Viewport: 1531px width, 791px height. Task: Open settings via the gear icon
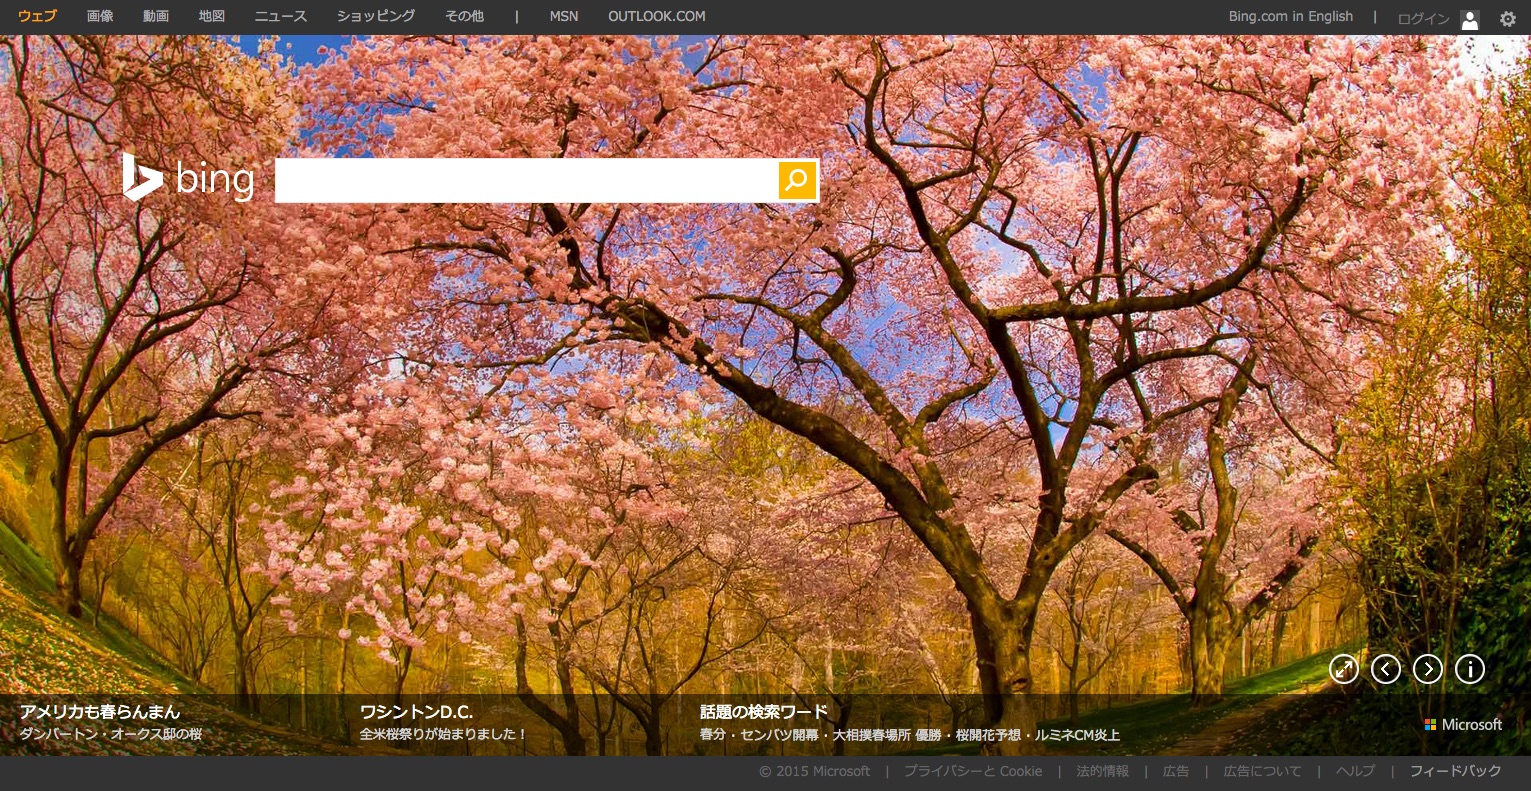[1507, 18]
